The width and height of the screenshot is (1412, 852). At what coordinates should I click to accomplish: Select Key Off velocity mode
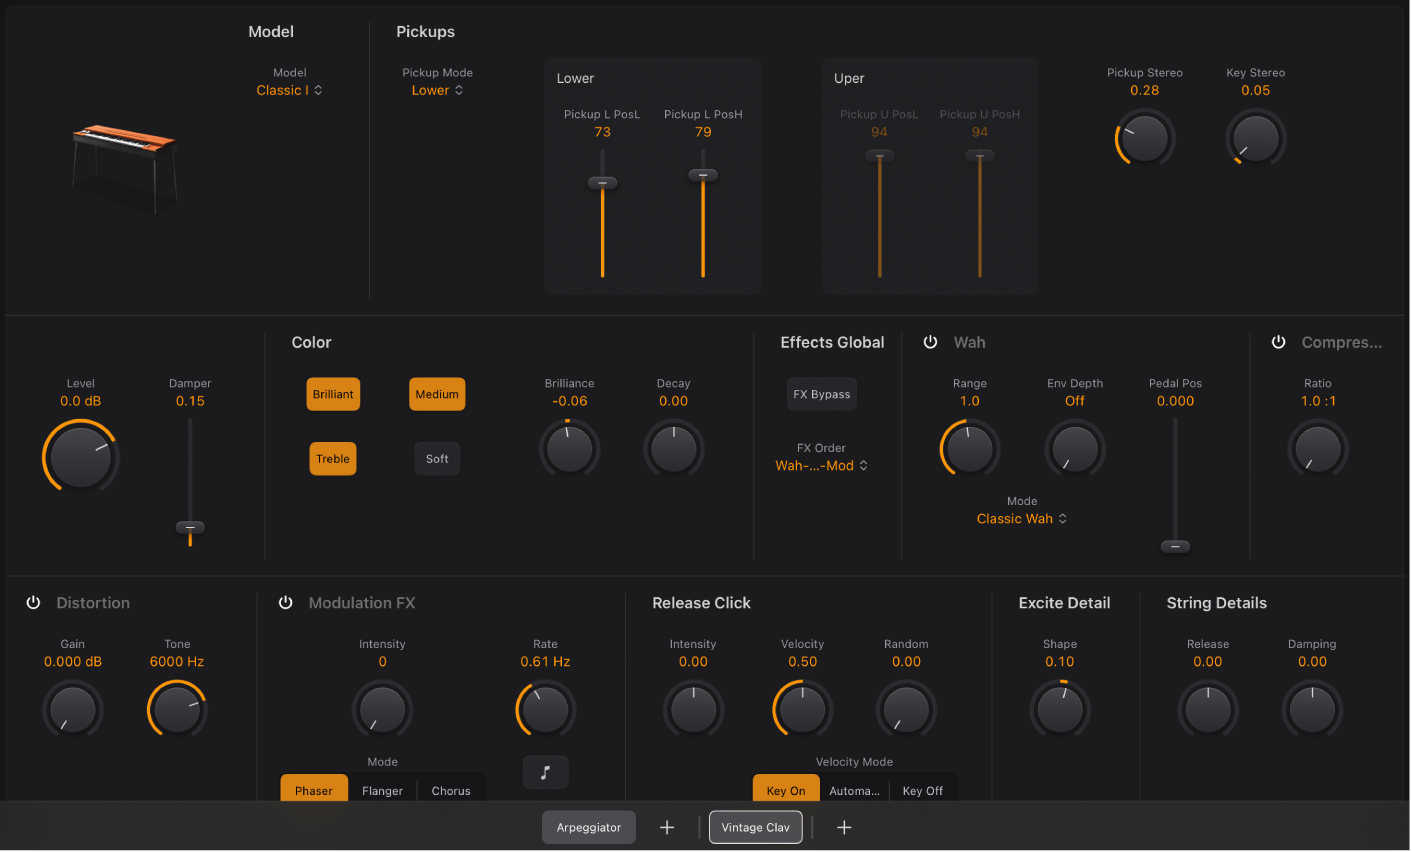click(922, 790)
